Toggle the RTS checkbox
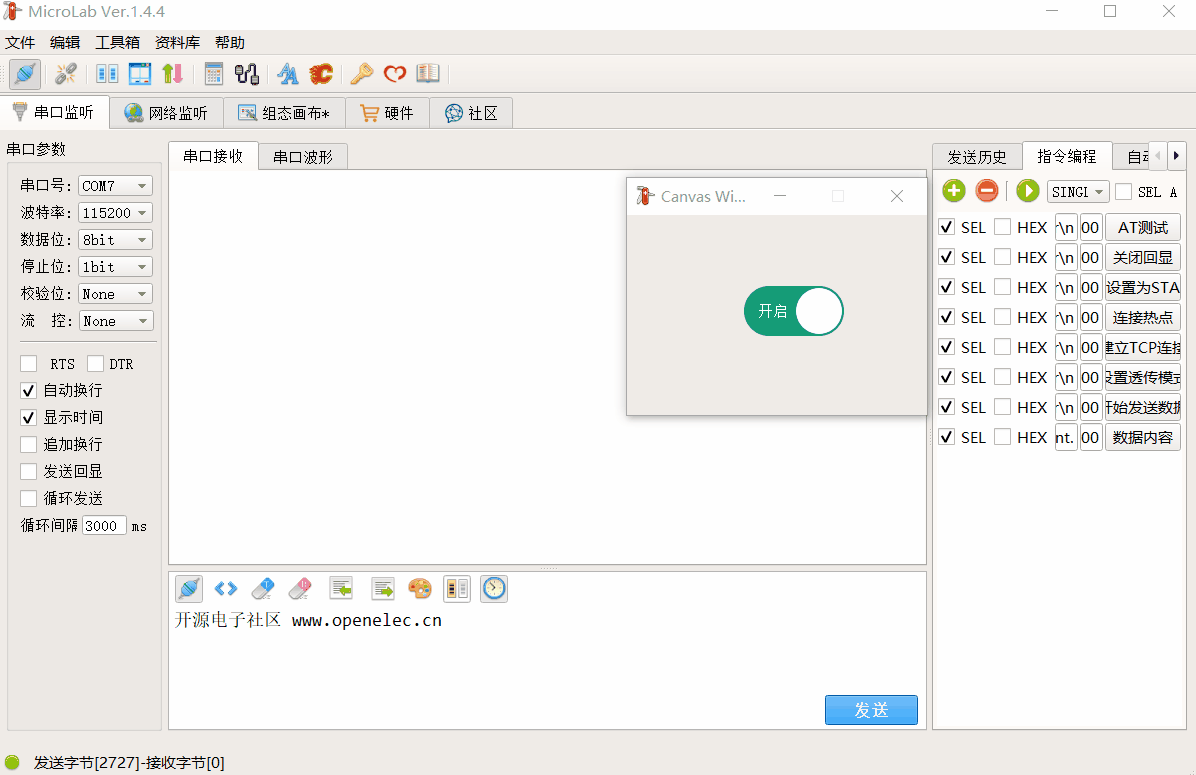This screenshot has height=775, width=1196. click(29, 364)
